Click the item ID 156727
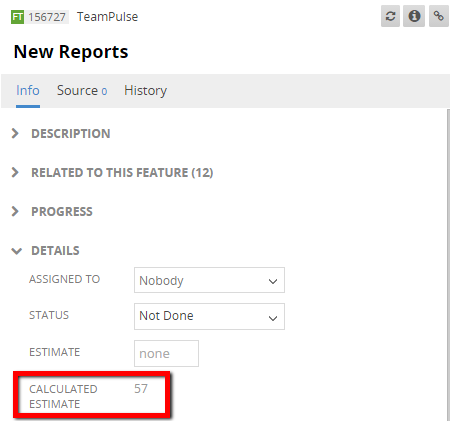The height and width of the screenshot is (421, 450). (47, 17)
